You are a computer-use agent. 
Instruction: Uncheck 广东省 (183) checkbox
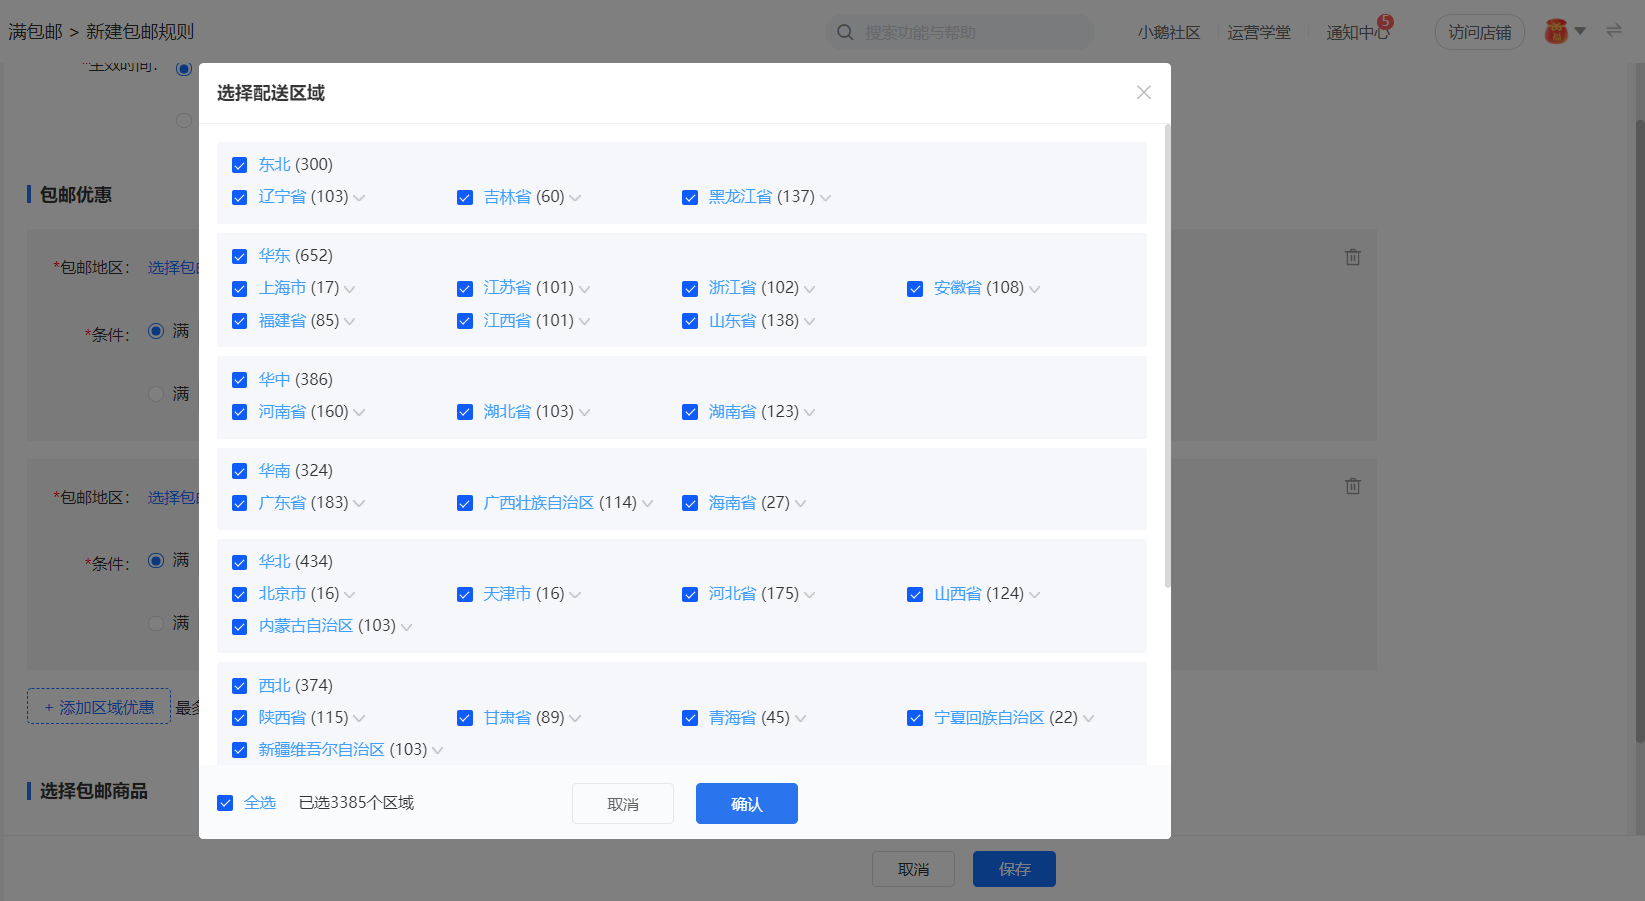coord(240,503)
